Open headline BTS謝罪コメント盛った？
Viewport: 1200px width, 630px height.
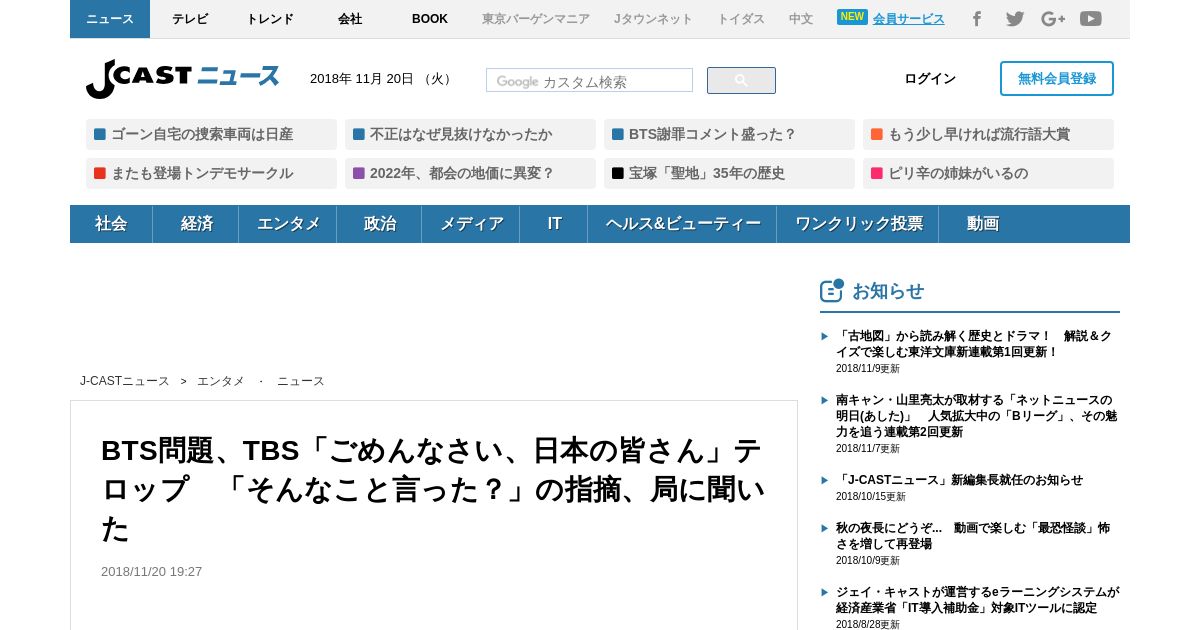(729, 134)
